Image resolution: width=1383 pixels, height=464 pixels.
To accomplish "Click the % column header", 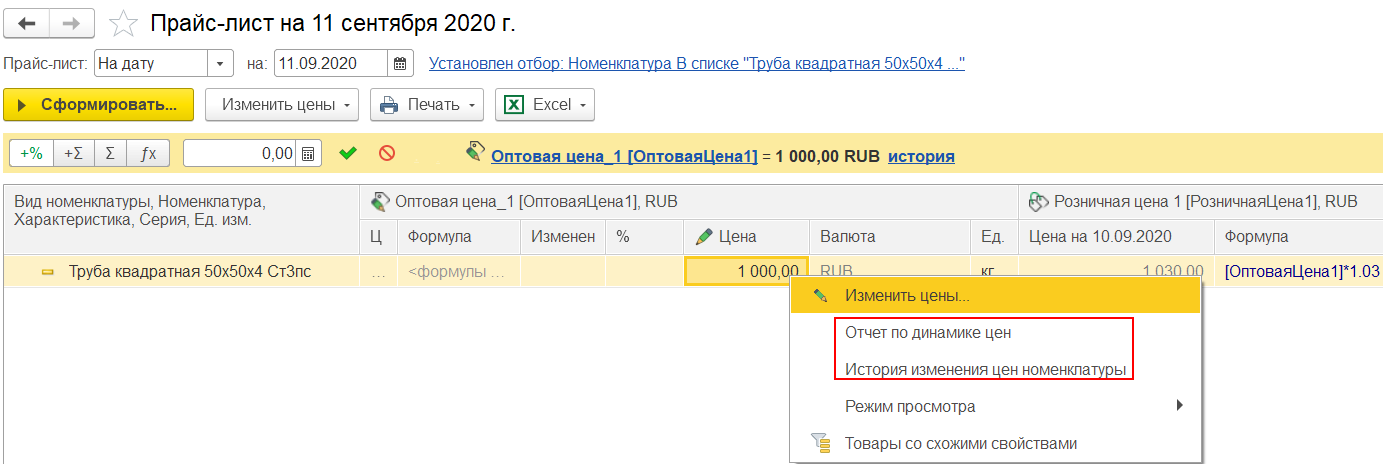I will [645, 237].
